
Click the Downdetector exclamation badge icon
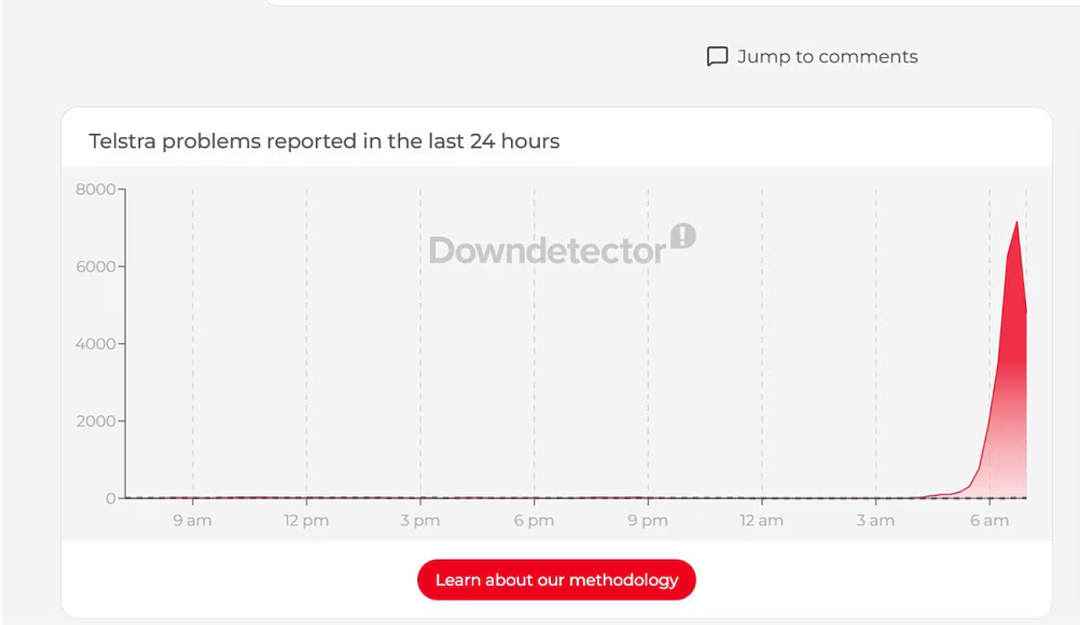(683, 236)
